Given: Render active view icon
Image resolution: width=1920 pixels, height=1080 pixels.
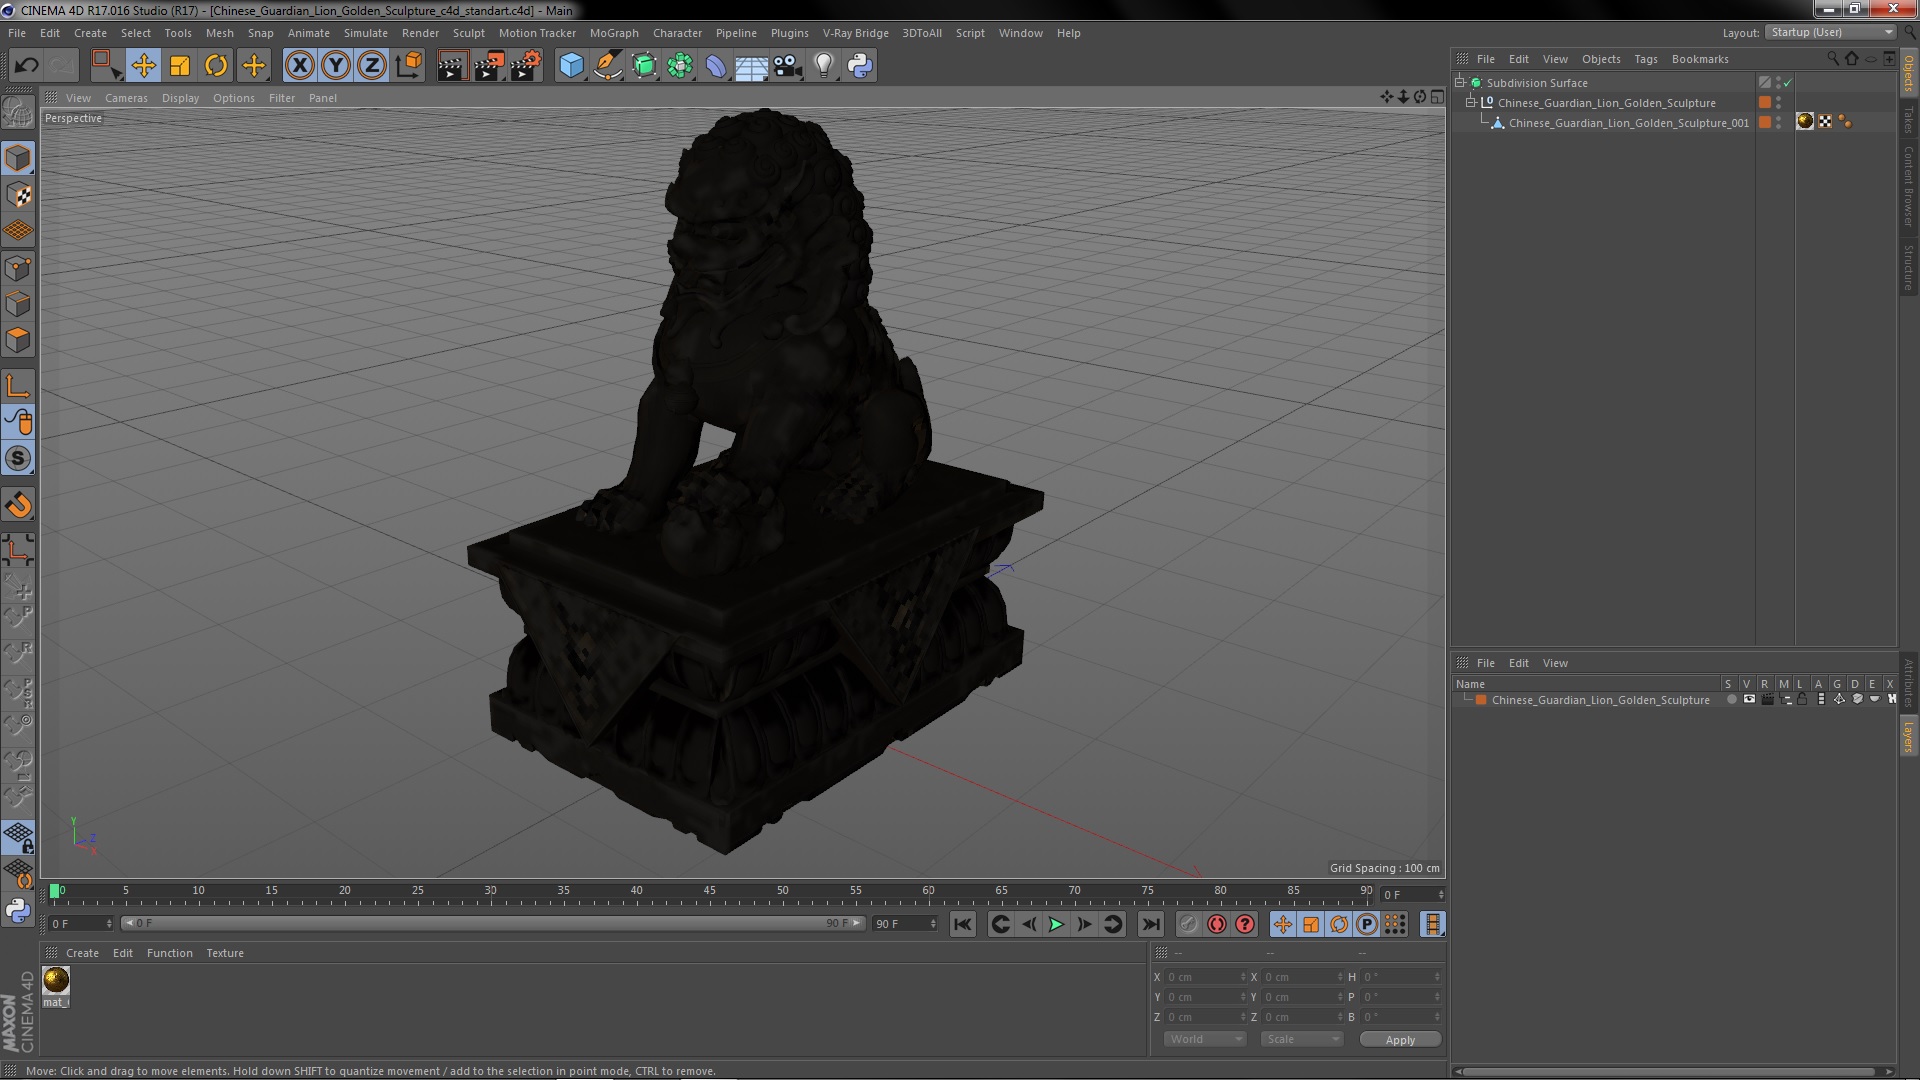Looking at the screenshot, I should click(452, 66).
